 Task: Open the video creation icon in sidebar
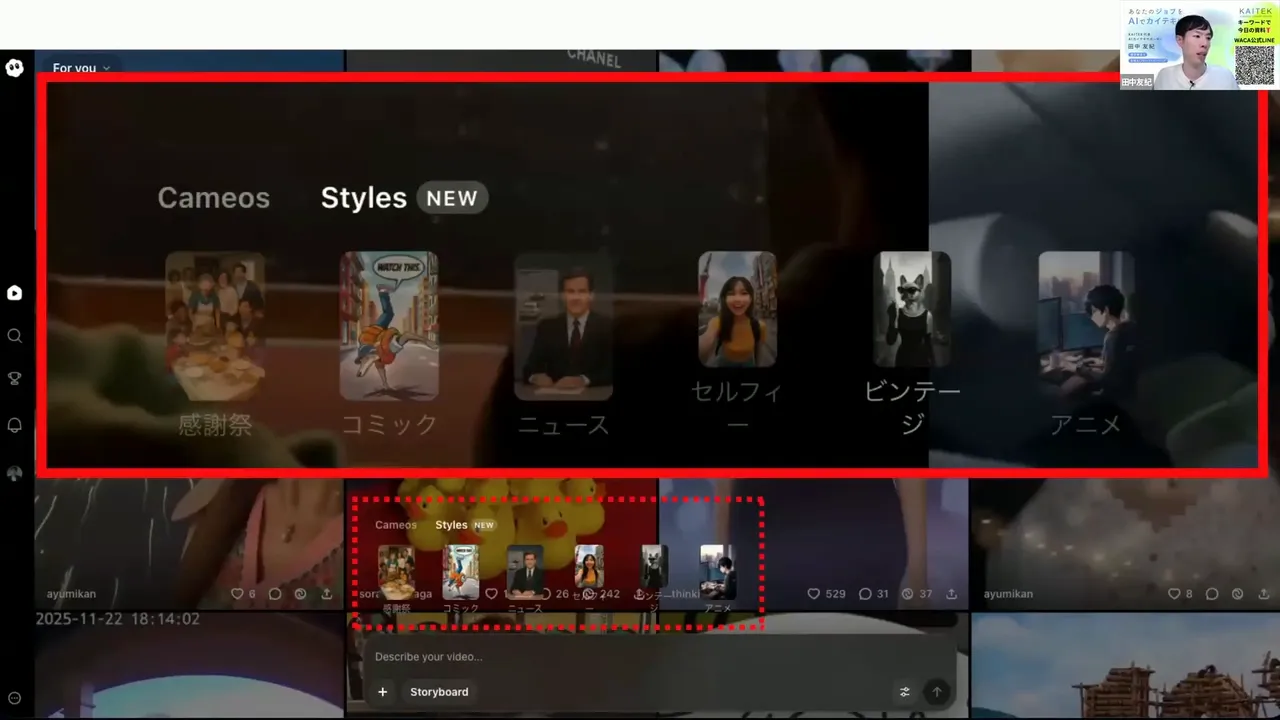click(x=14, y=293)
